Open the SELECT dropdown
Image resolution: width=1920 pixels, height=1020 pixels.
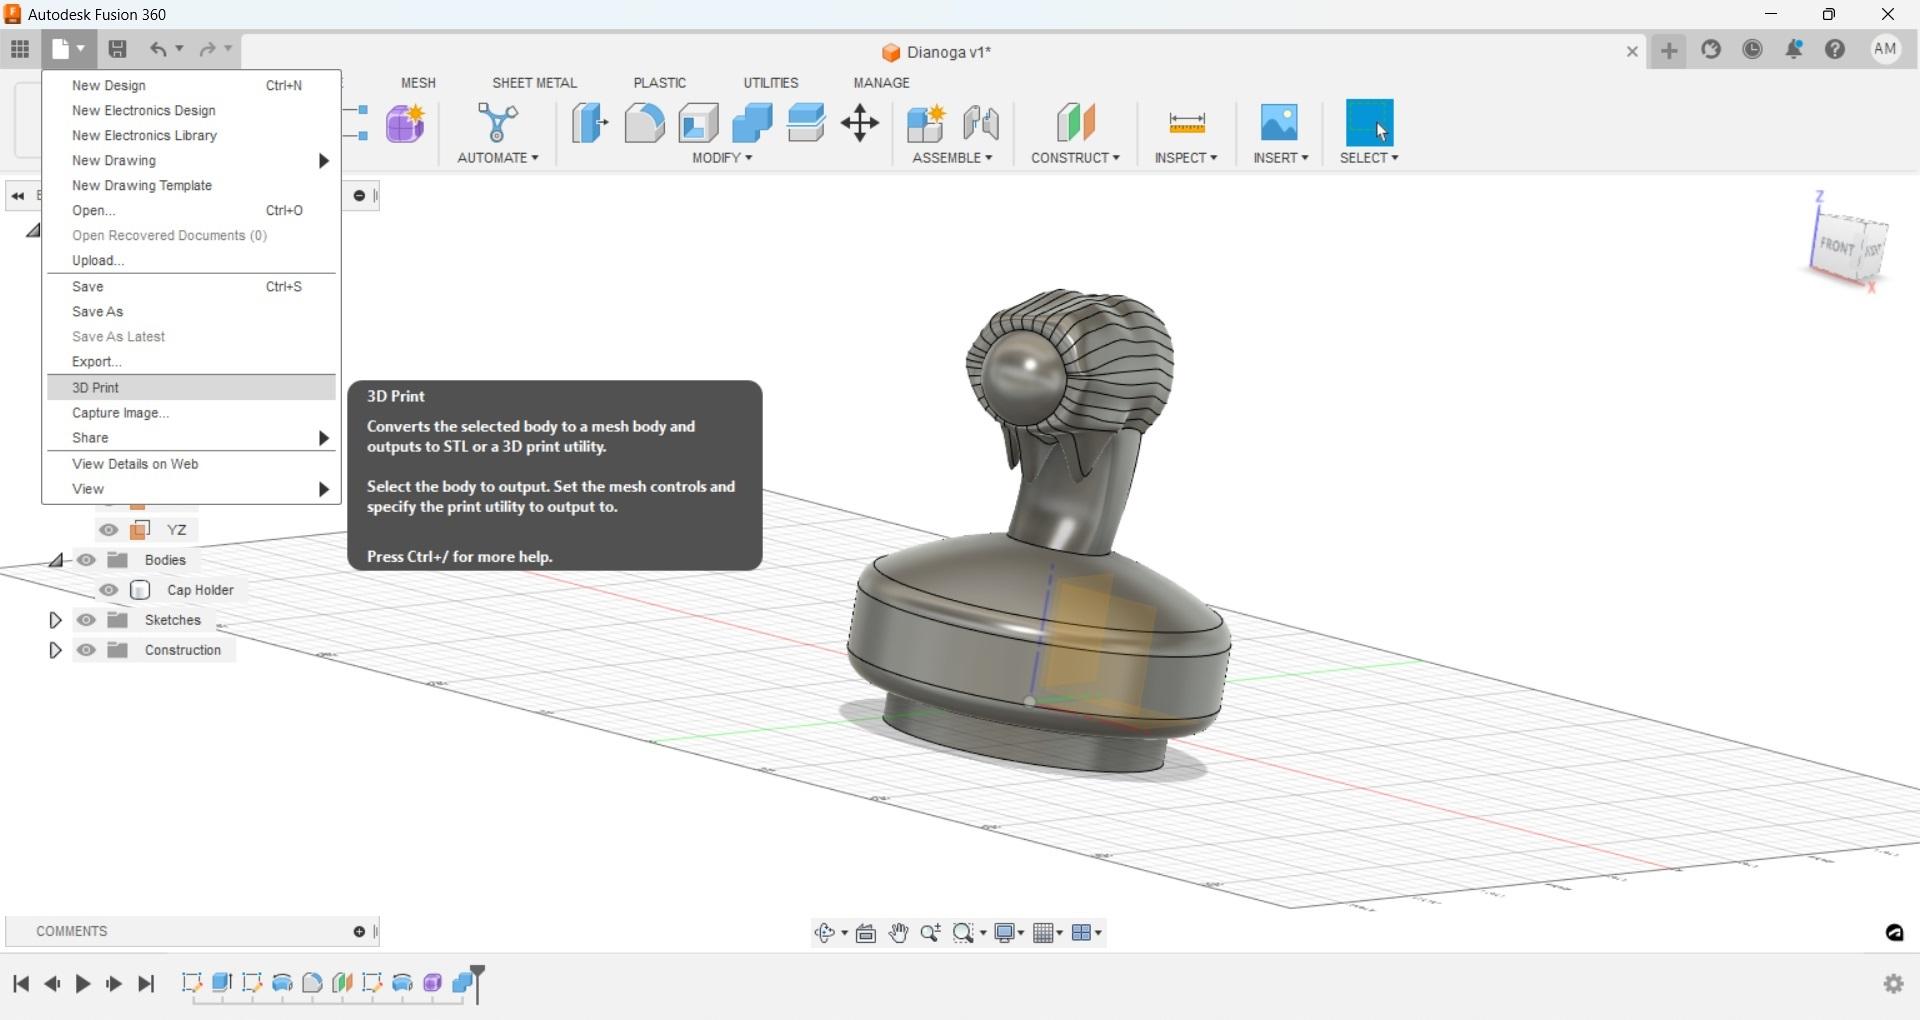pyautogui.click(x=1369, y=158)
